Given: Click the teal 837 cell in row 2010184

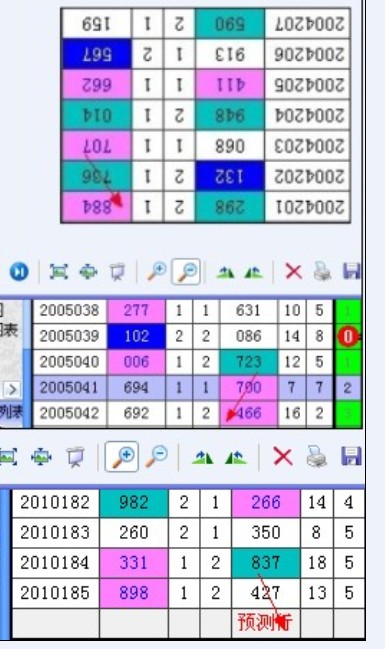Looking at the screenshot, I should pos(266,562).
